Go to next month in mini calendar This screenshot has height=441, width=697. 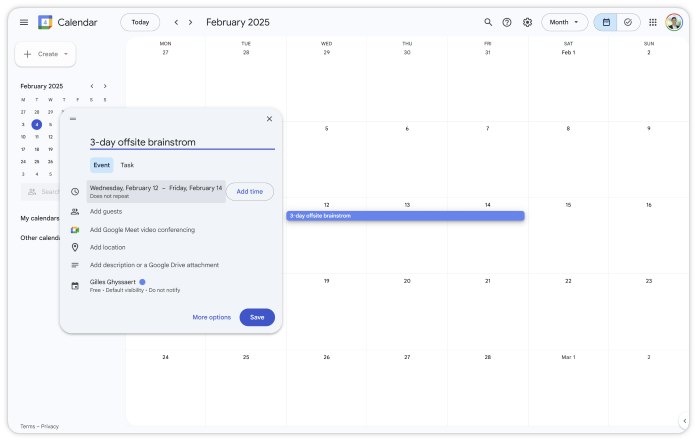pyautogui.click(x=105, y=86)
